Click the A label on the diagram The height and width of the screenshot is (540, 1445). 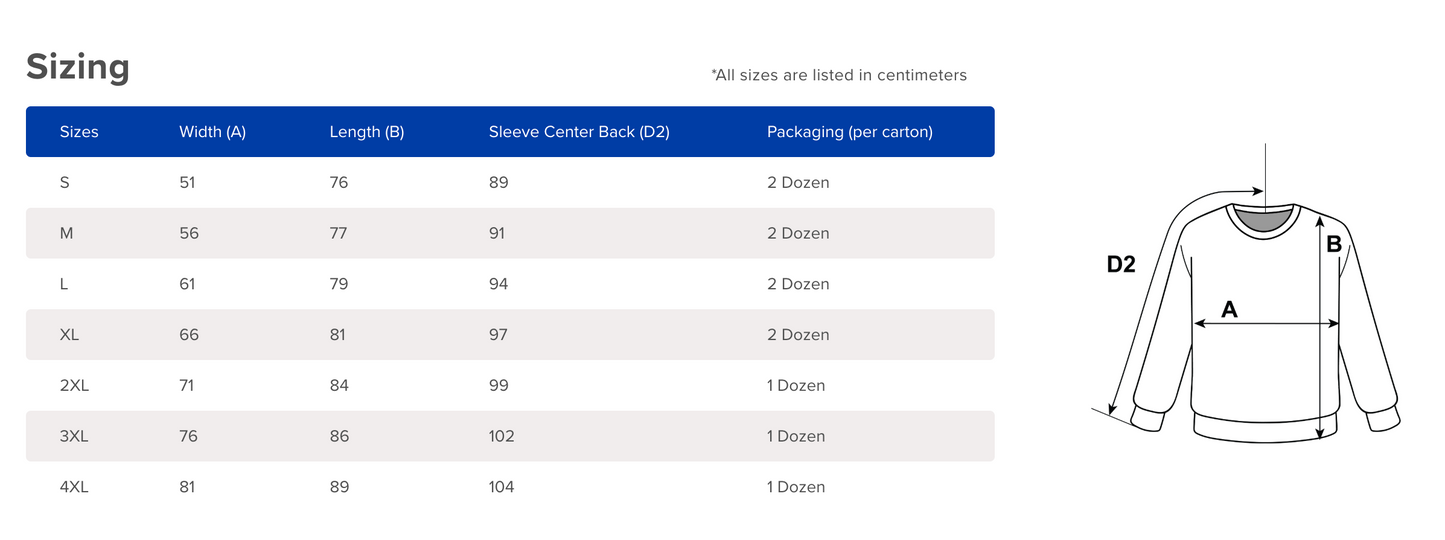(x=1229, y=310)
